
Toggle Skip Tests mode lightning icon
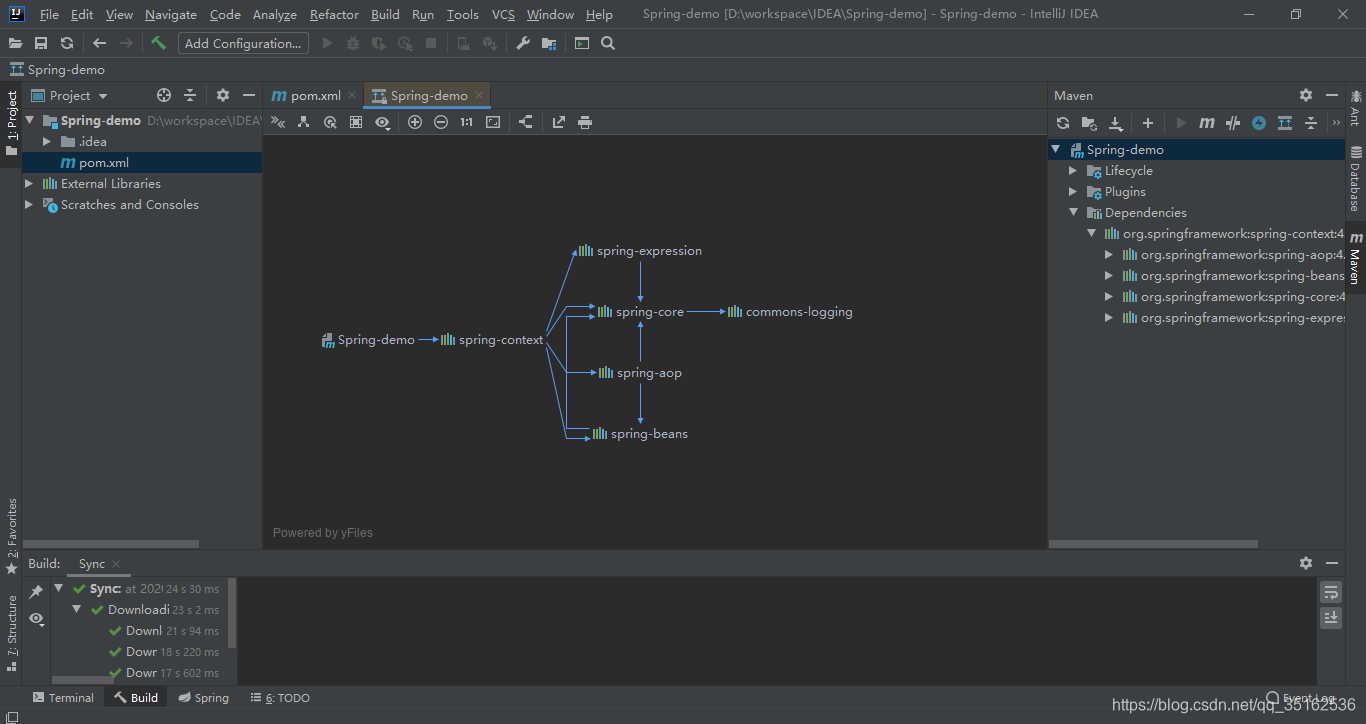[1259, 123]
